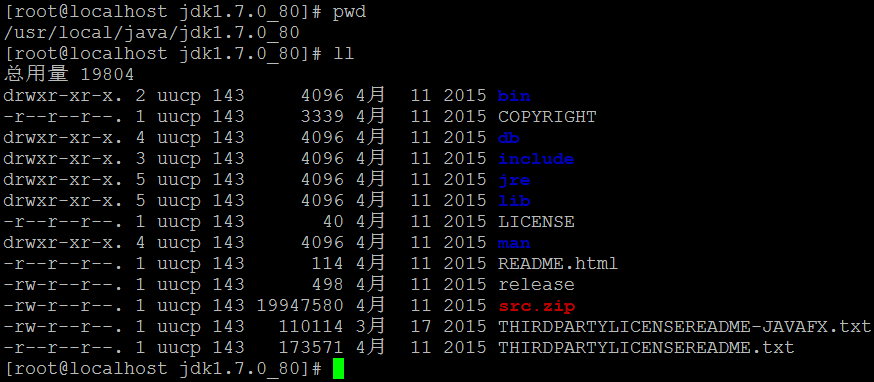874x382 pixels.
Task: Click THIRDPARTYLICENSEREADME-JAVAFX.txt file name
Action: 683,327
